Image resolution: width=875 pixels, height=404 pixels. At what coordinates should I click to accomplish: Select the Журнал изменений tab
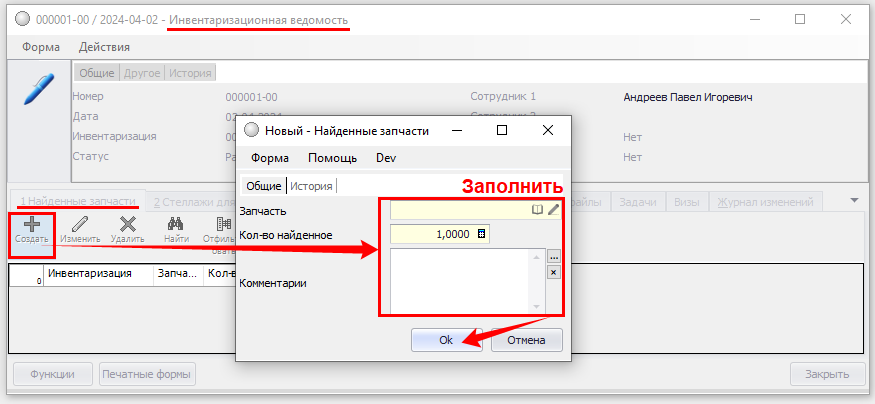coord(765,202)
